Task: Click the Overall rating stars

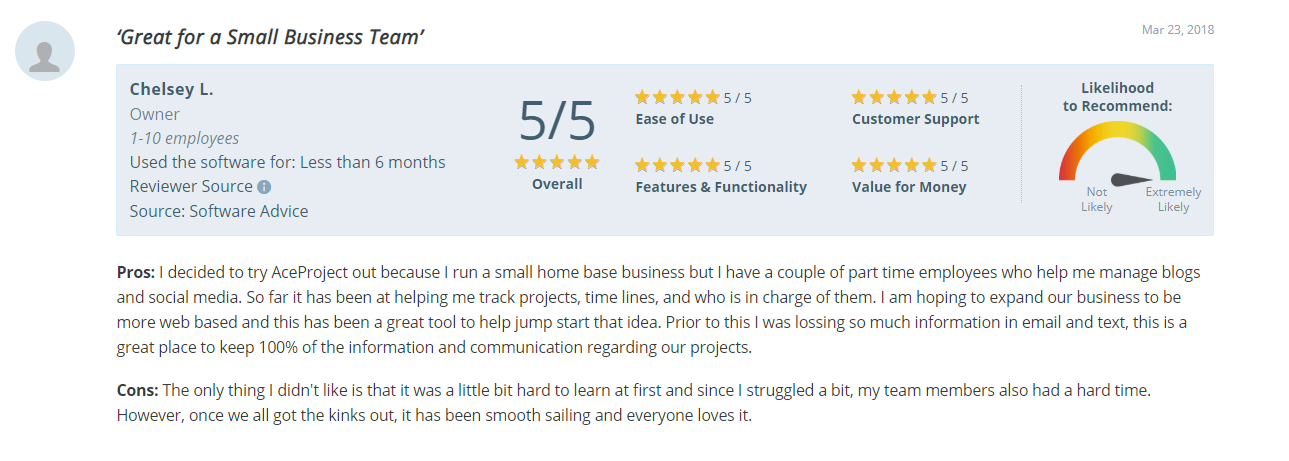Action: point(557,162)
